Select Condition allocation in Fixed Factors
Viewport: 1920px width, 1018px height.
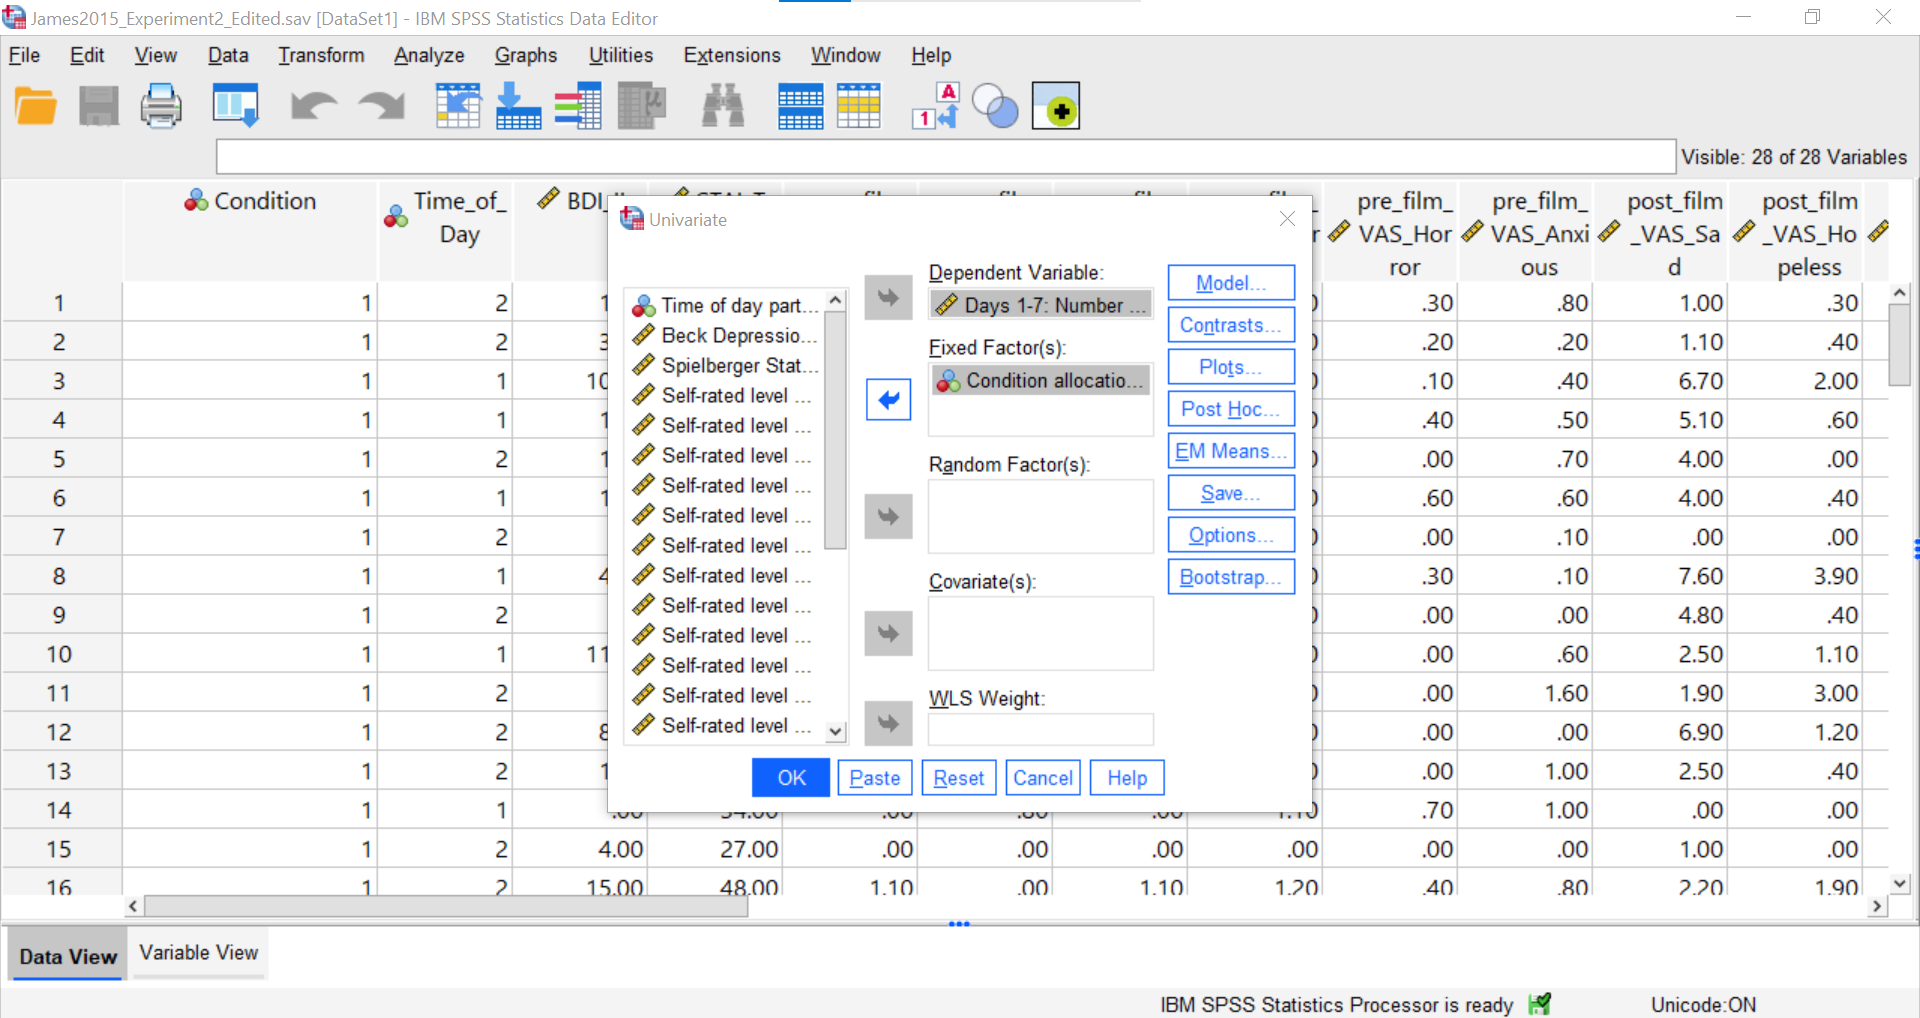click(1041, 380)
